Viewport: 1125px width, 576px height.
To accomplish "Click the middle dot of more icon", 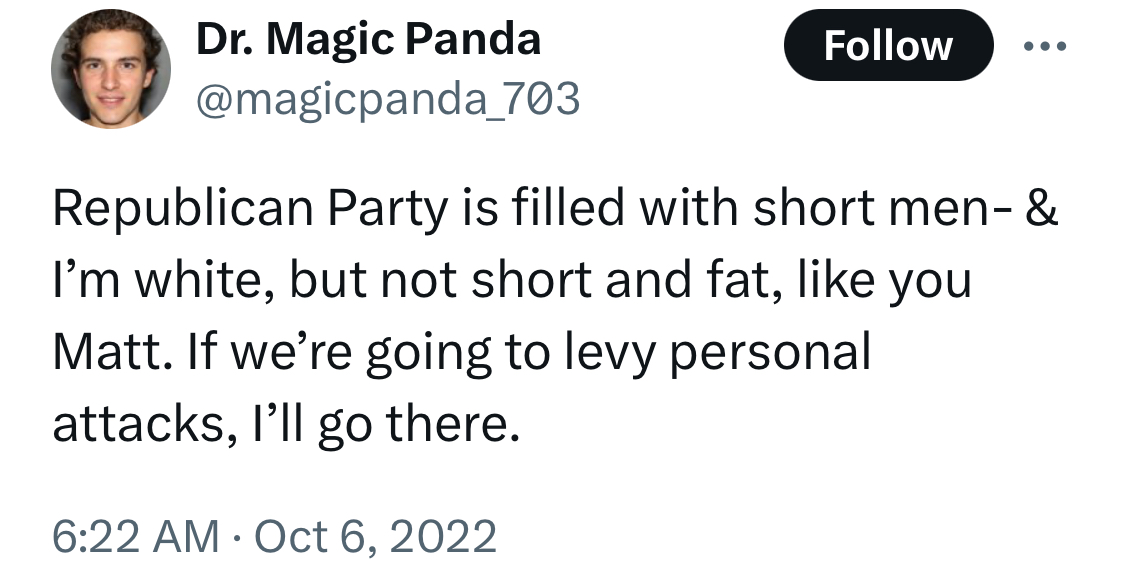I will pos(1045,46).
